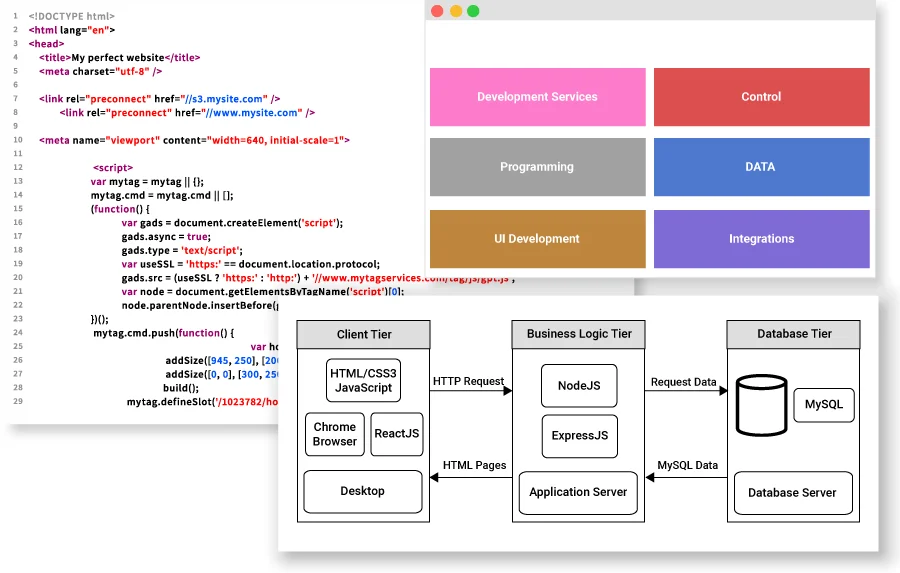Viewport: 900px width, 573px height.
Task: Click the HTTP Request arrow label
Action: click(x=468, y=382)
